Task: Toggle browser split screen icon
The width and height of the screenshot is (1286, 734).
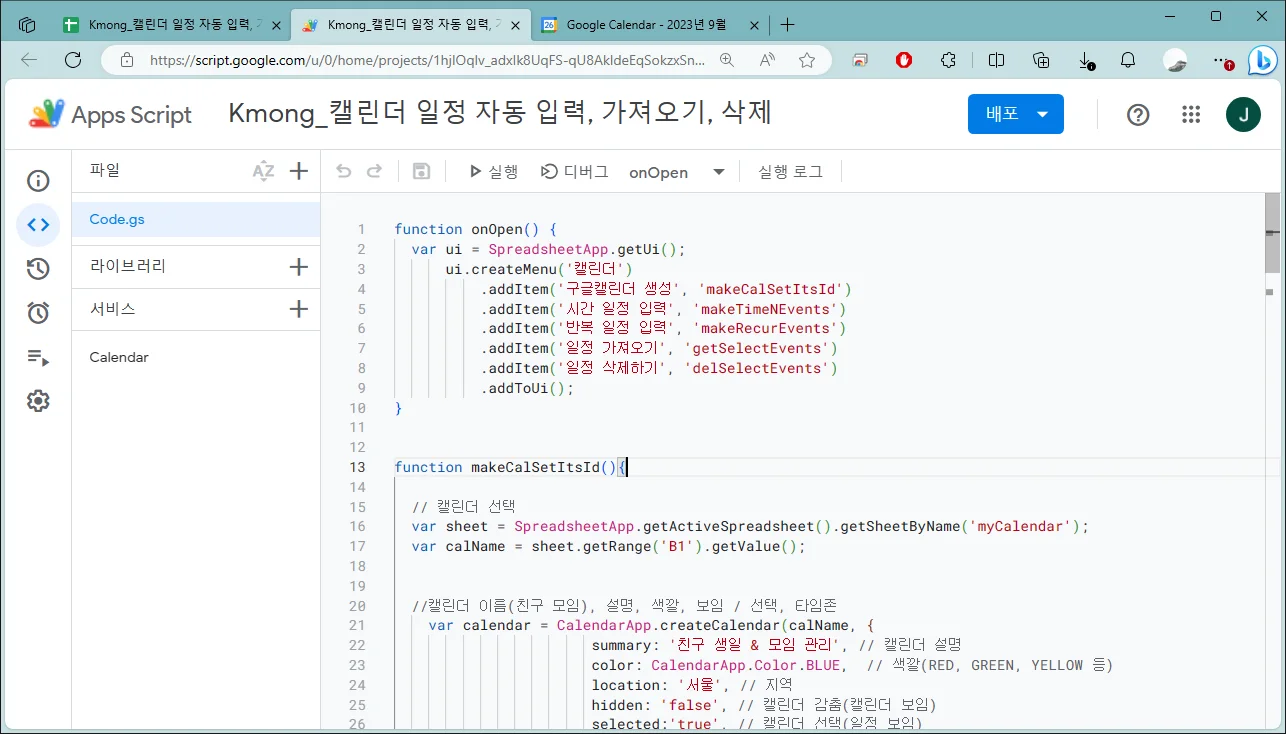Action: 996,60
